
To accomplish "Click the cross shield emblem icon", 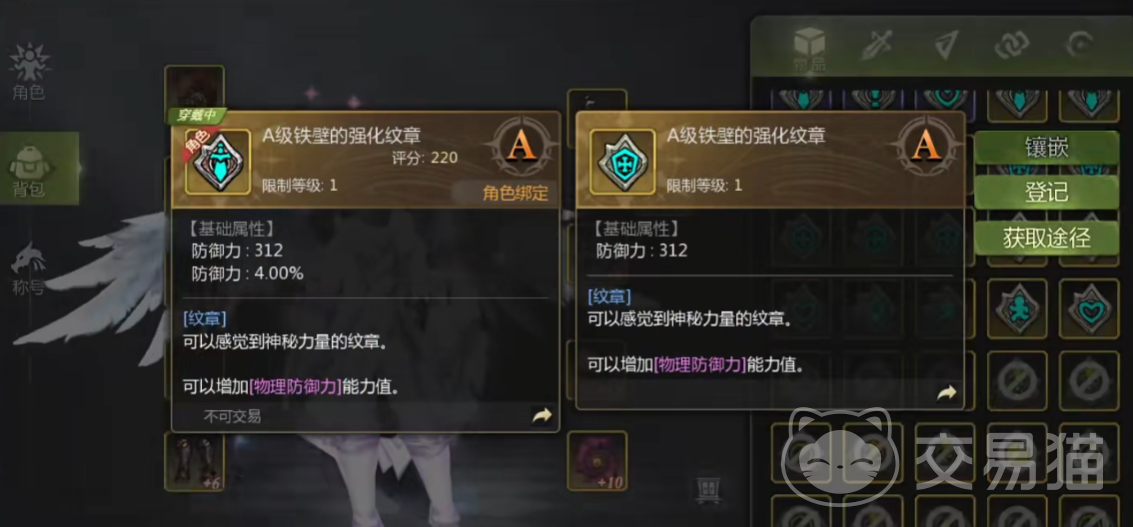I will 622,162.
